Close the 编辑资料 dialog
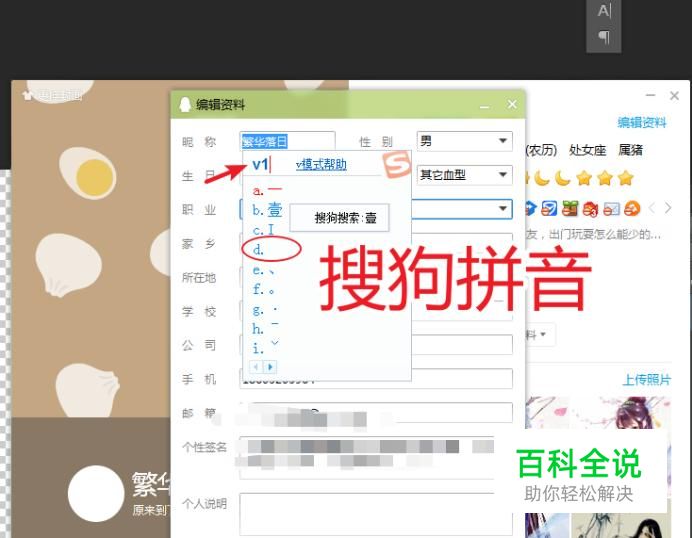The height and width of the screenshot is (538, 692). [x=512, y=104]
